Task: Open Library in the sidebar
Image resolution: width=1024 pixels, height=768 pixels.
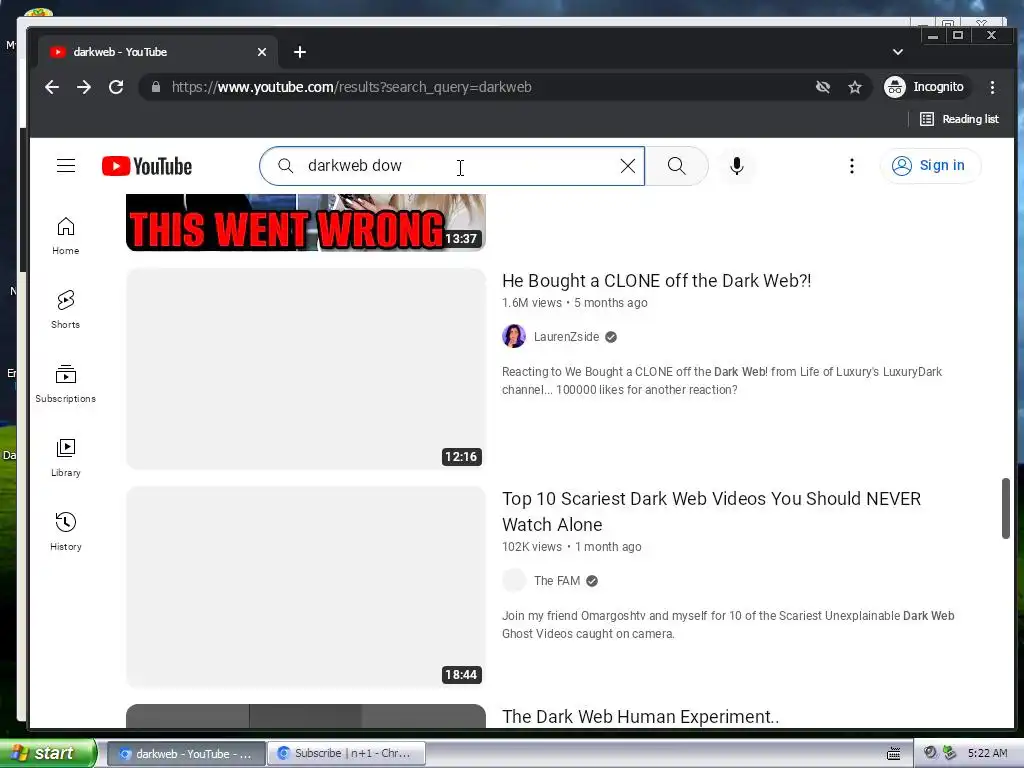Action: click(66, 457)
